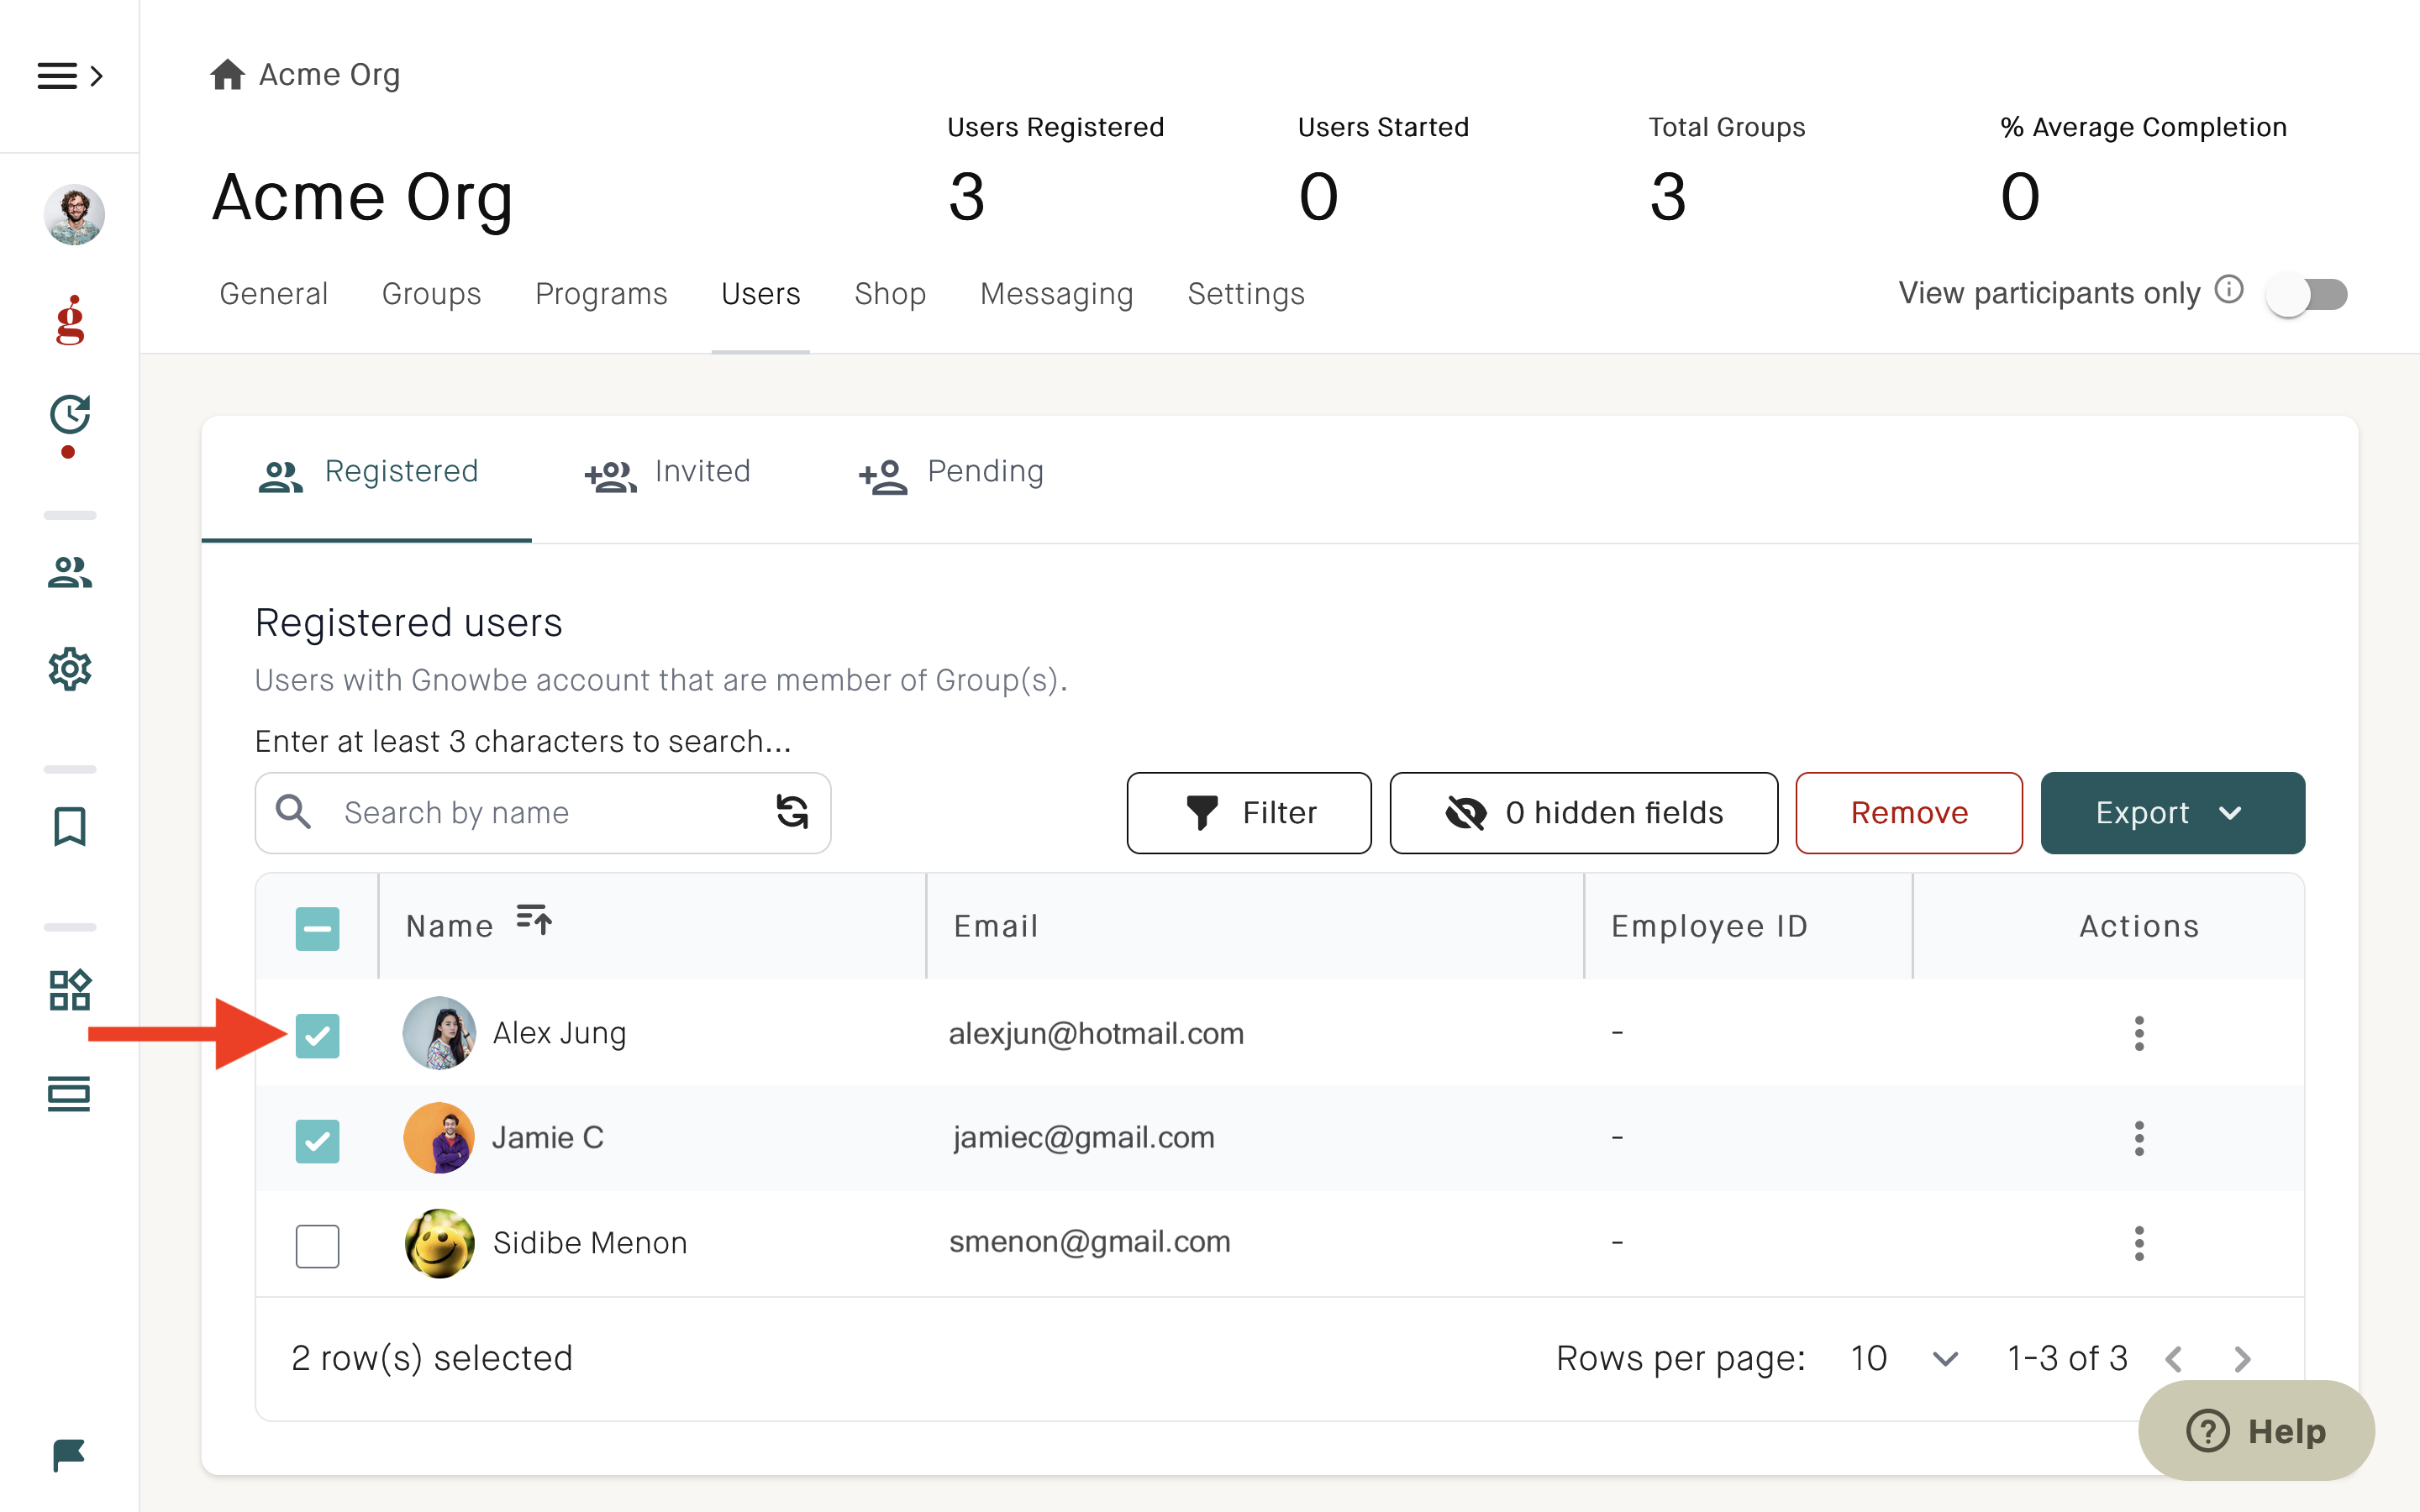Open the user profile avatar

(x=74, y=215)
